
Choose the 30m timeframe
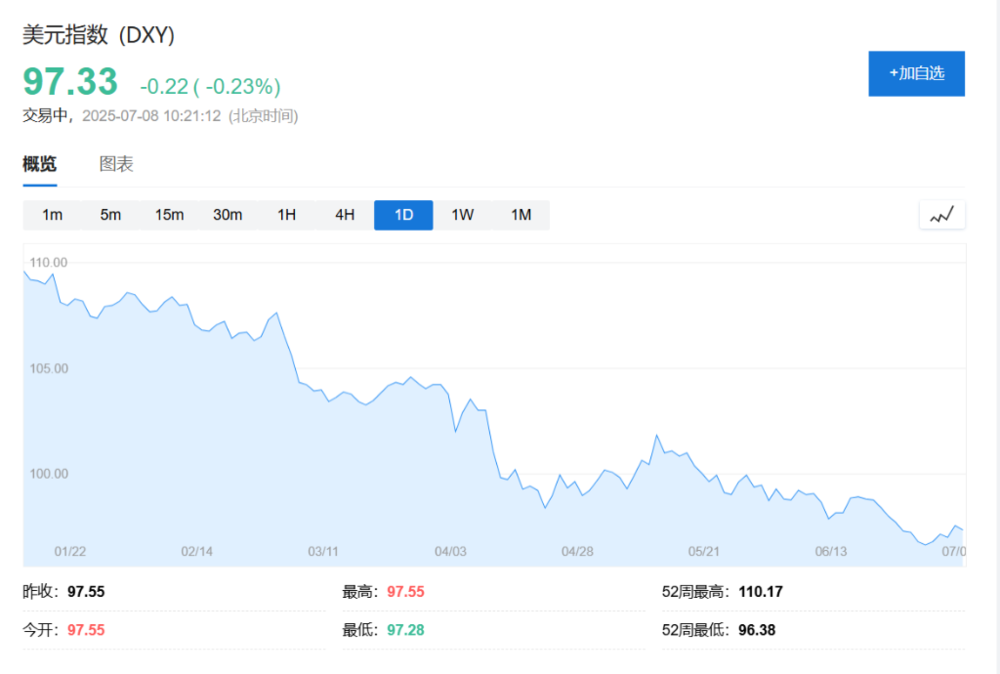click(x=227, y=215)
